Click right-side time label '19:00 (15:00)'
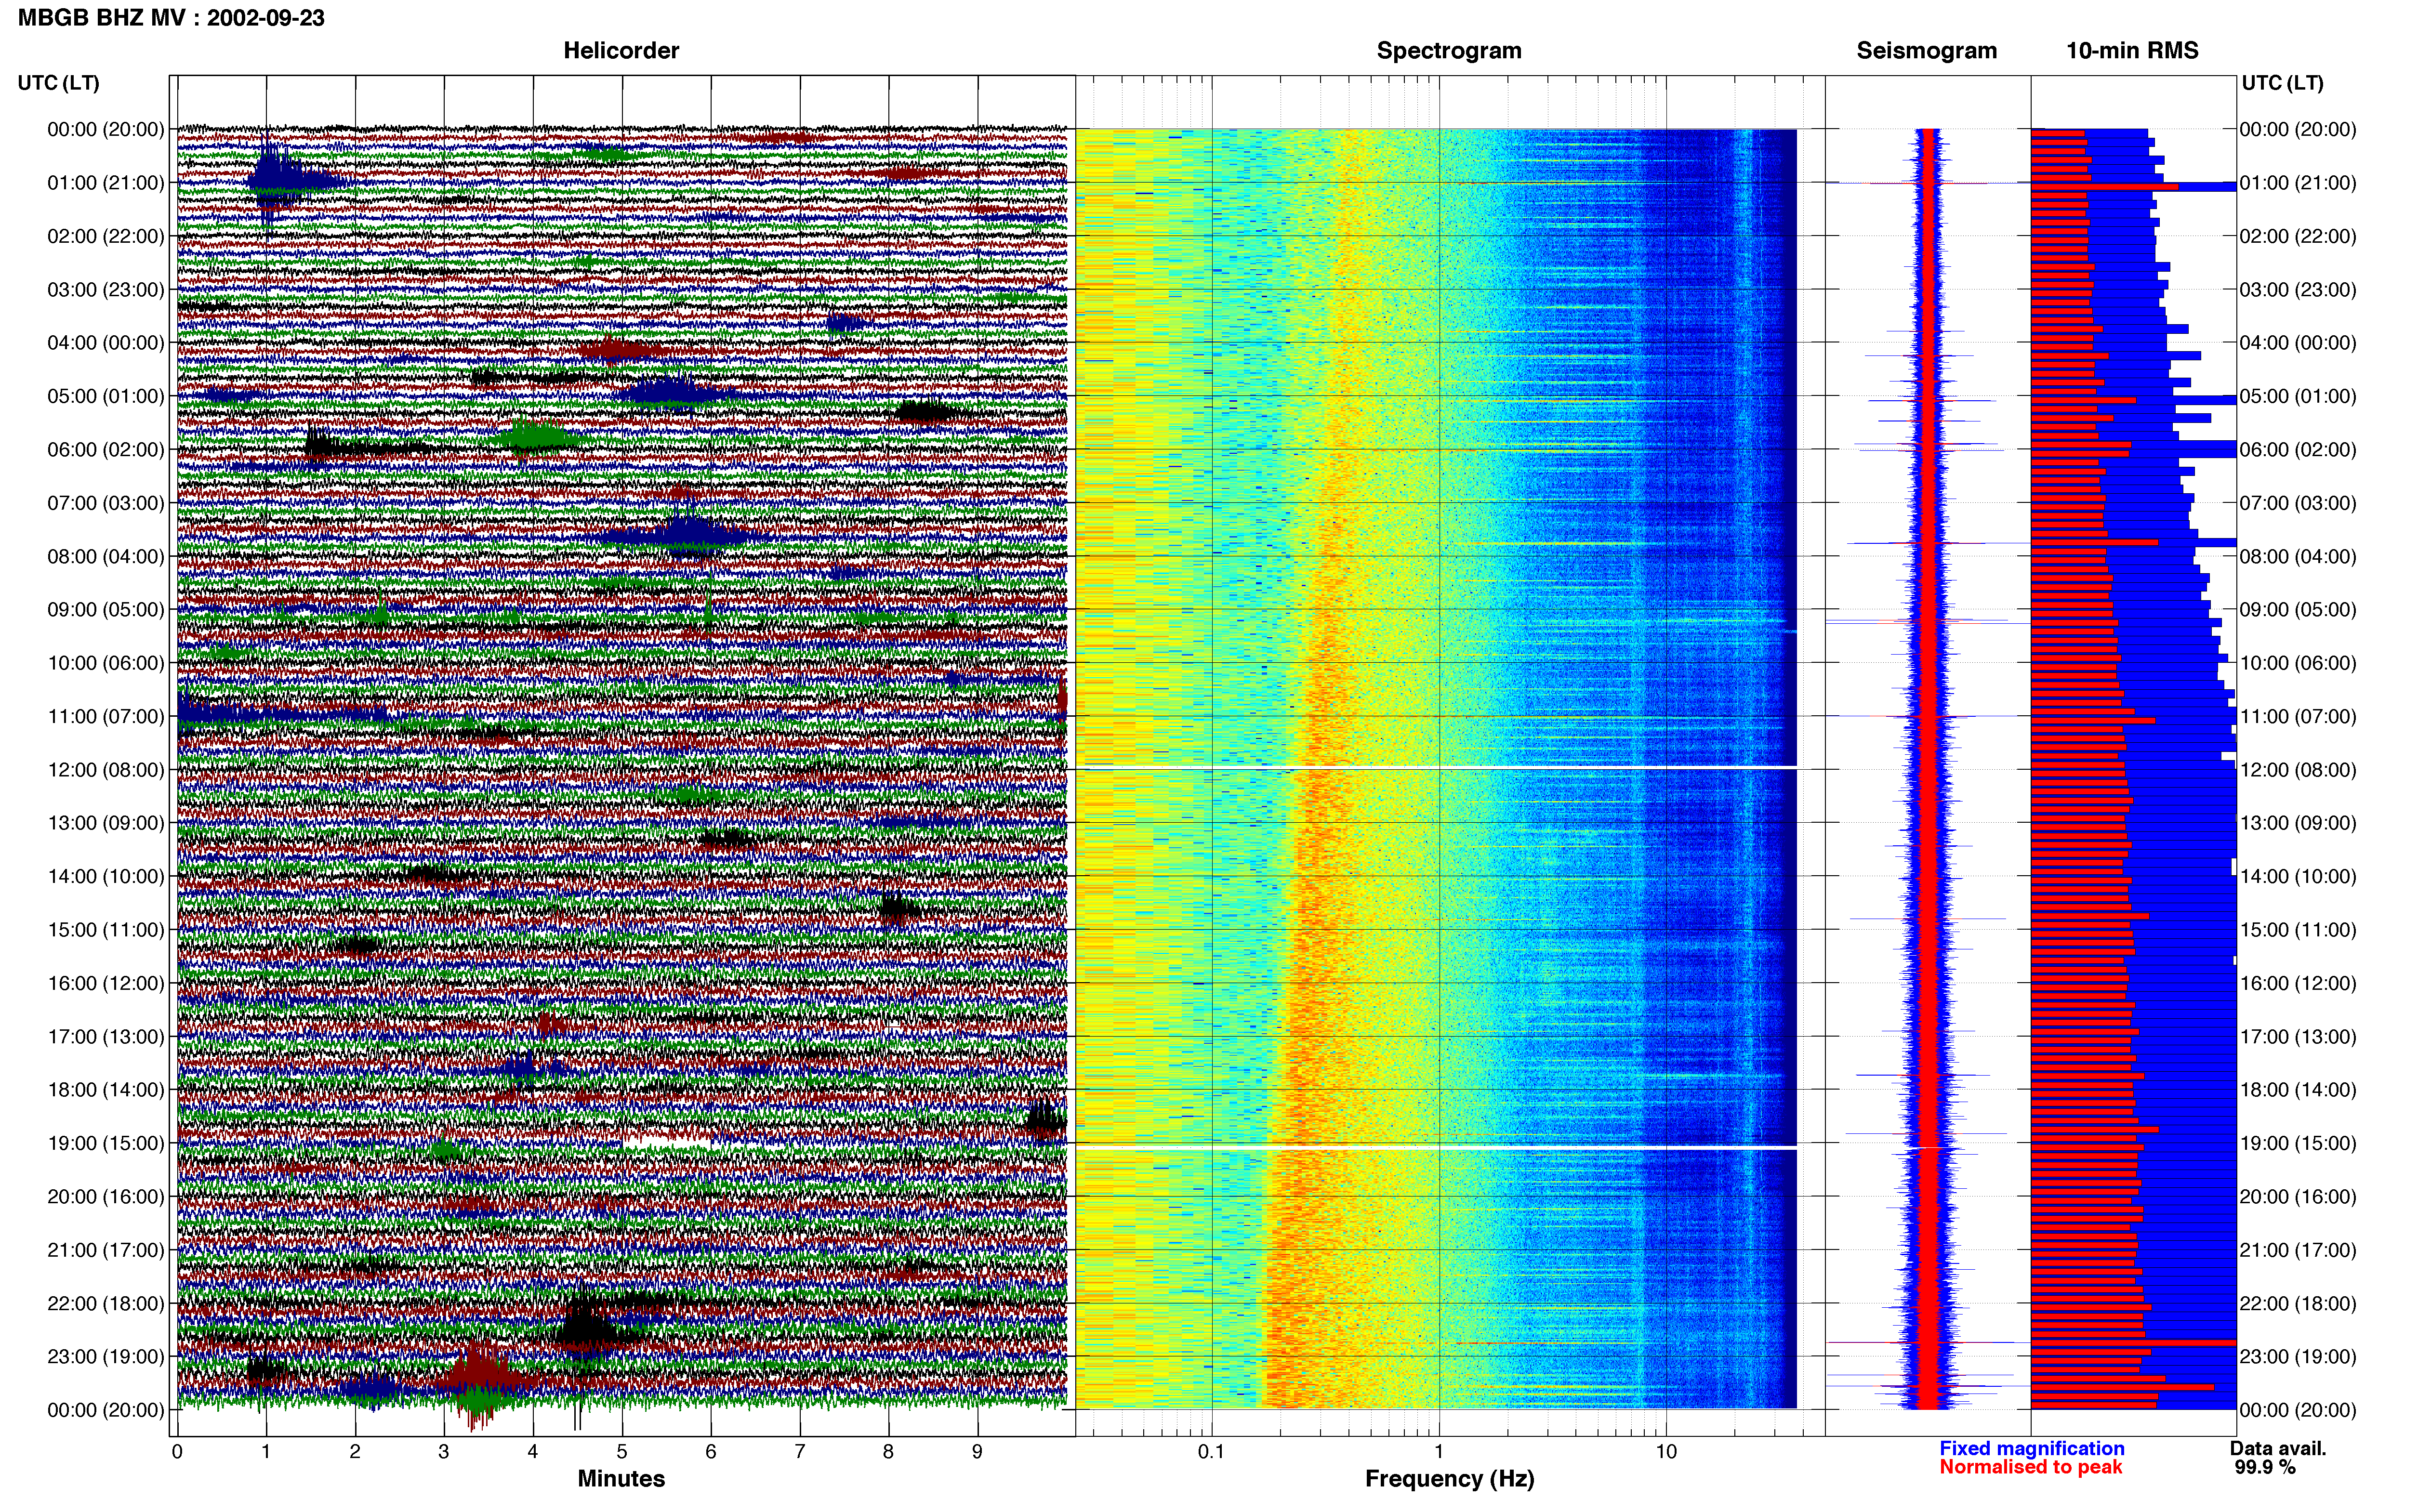This screenshot has height=1512, width=2418. [x=2298, y=1143]
